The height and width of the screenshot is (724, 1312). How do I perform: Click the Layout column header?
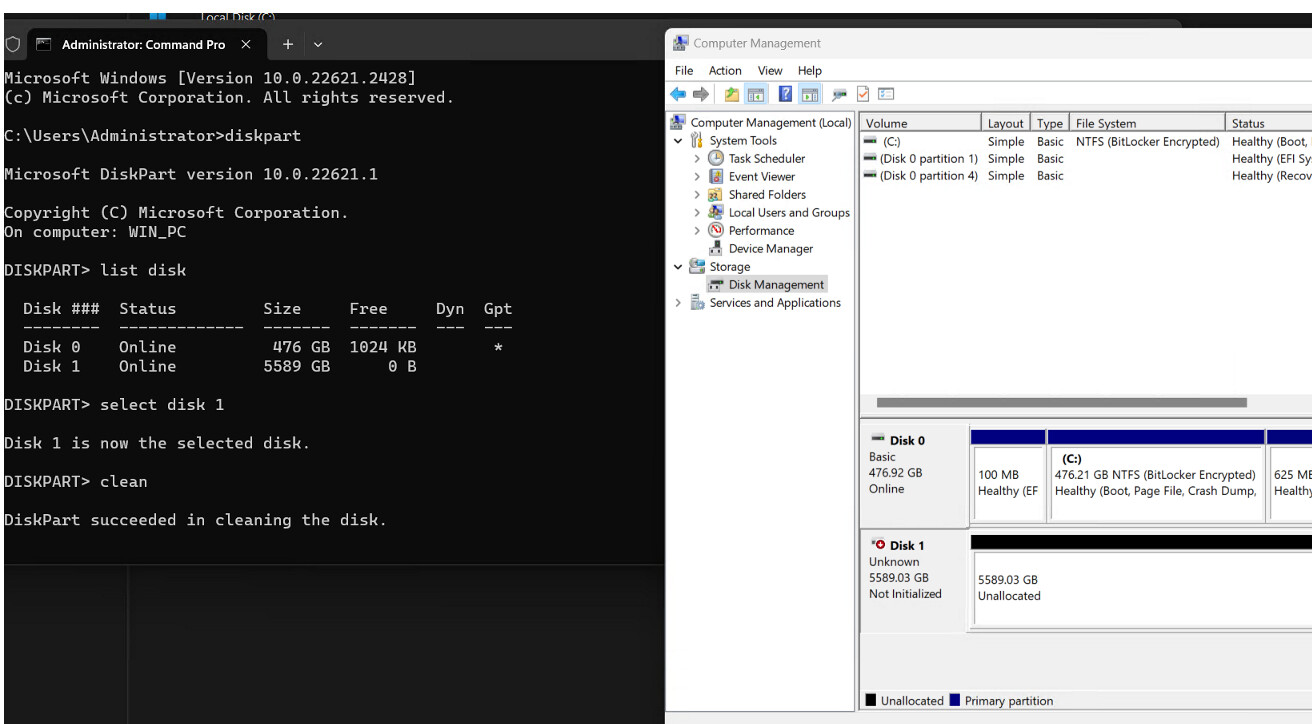coord(1006,123)
